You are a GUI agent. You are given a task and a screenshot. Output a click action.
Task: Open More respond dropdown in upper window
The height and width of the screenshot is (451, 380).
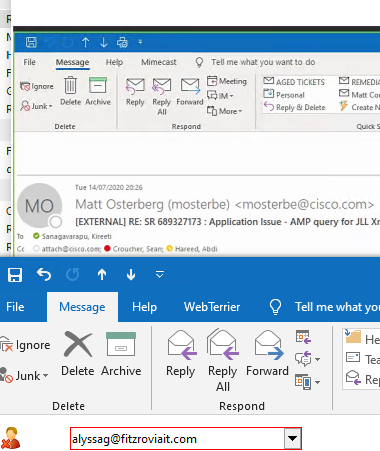click(x=224, y=111)
